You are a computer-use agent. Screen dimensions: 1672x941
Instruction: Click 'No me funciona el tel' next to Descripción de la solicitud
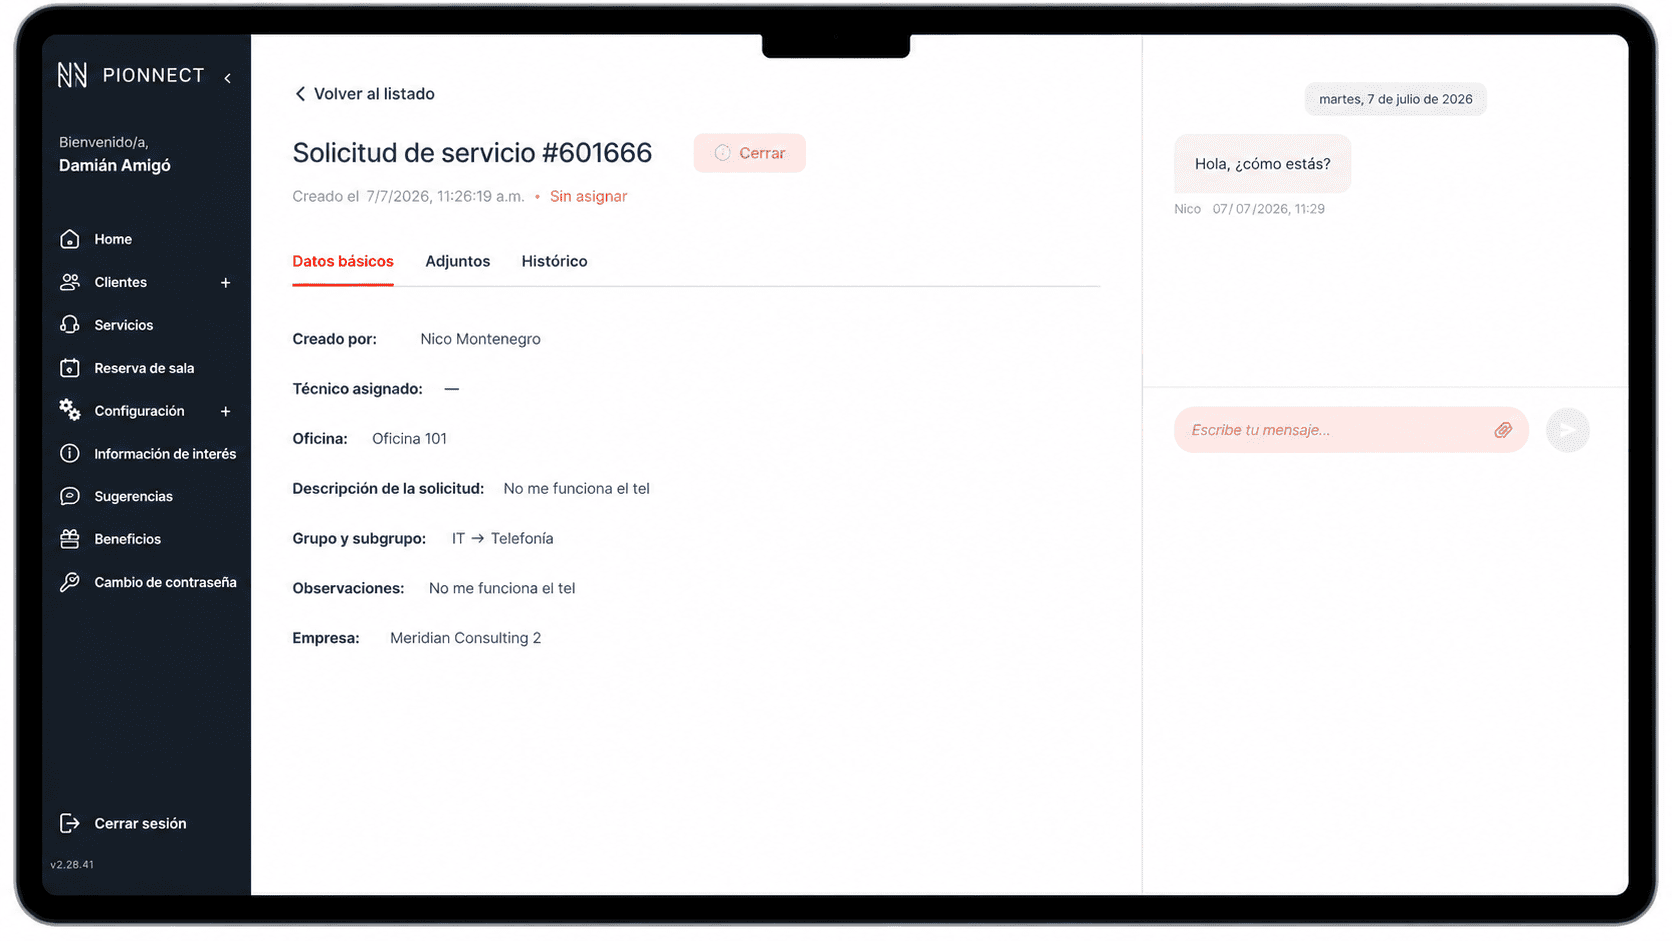[x=577, y=488]
